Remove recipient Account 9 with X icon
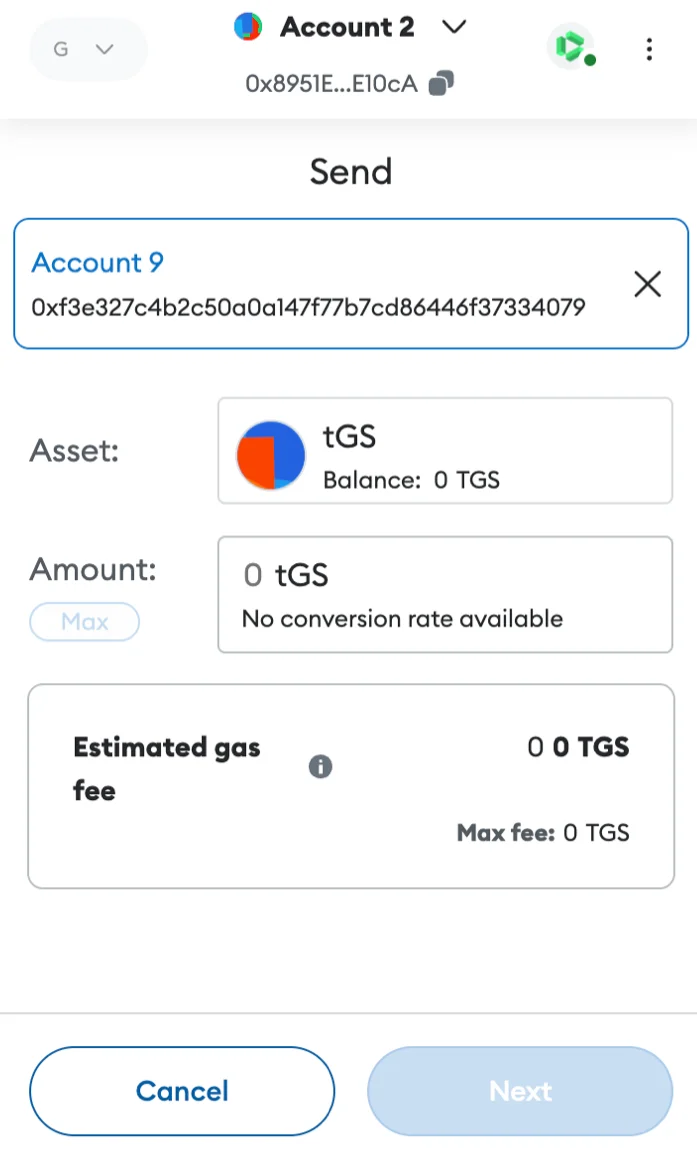697x1161 pixels. pyautogui.click(x=647, y=284)
